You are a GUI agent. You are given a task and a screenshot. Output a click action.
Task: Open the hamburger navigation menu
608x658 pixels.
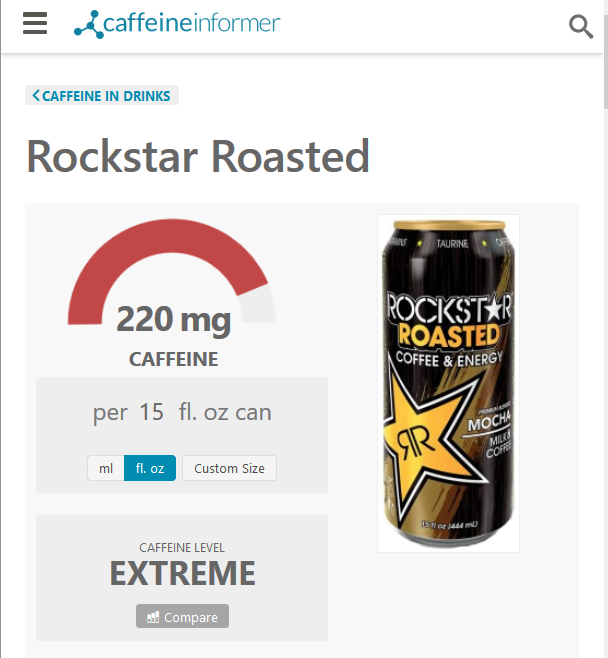35,23
